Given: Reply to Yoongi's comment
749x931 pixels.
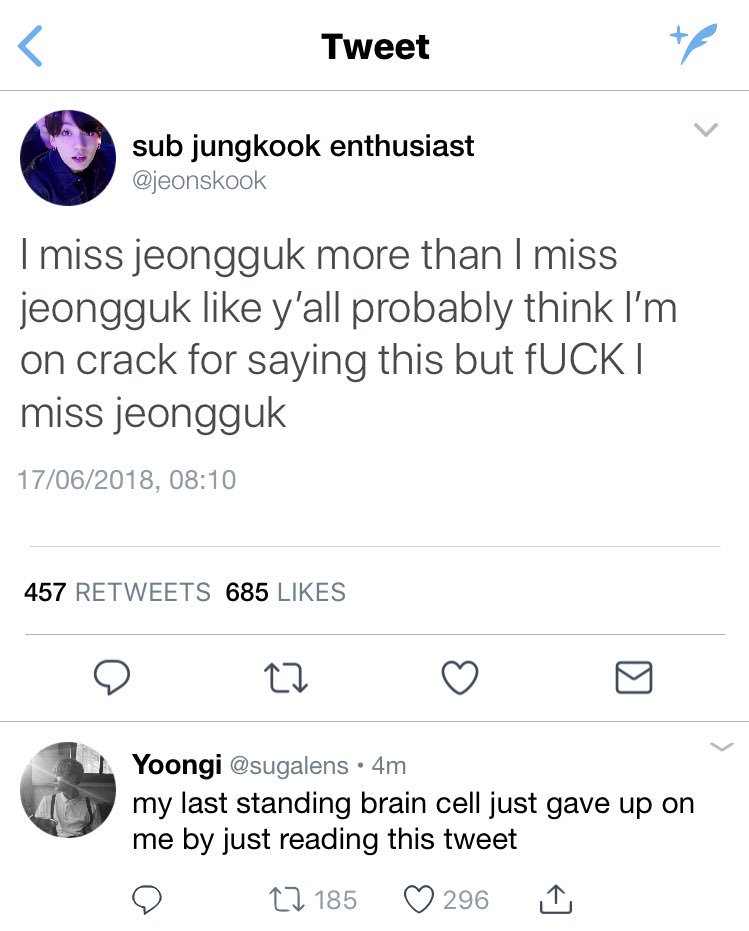Looking at the screenshot, I should click(146, 900).
